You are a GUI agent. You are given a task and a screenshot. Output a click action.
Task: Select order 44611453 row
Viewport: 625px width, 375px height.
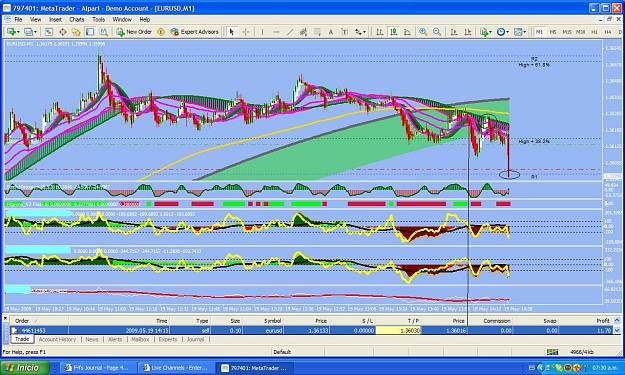pyautogui.click(x=311, y=330)
